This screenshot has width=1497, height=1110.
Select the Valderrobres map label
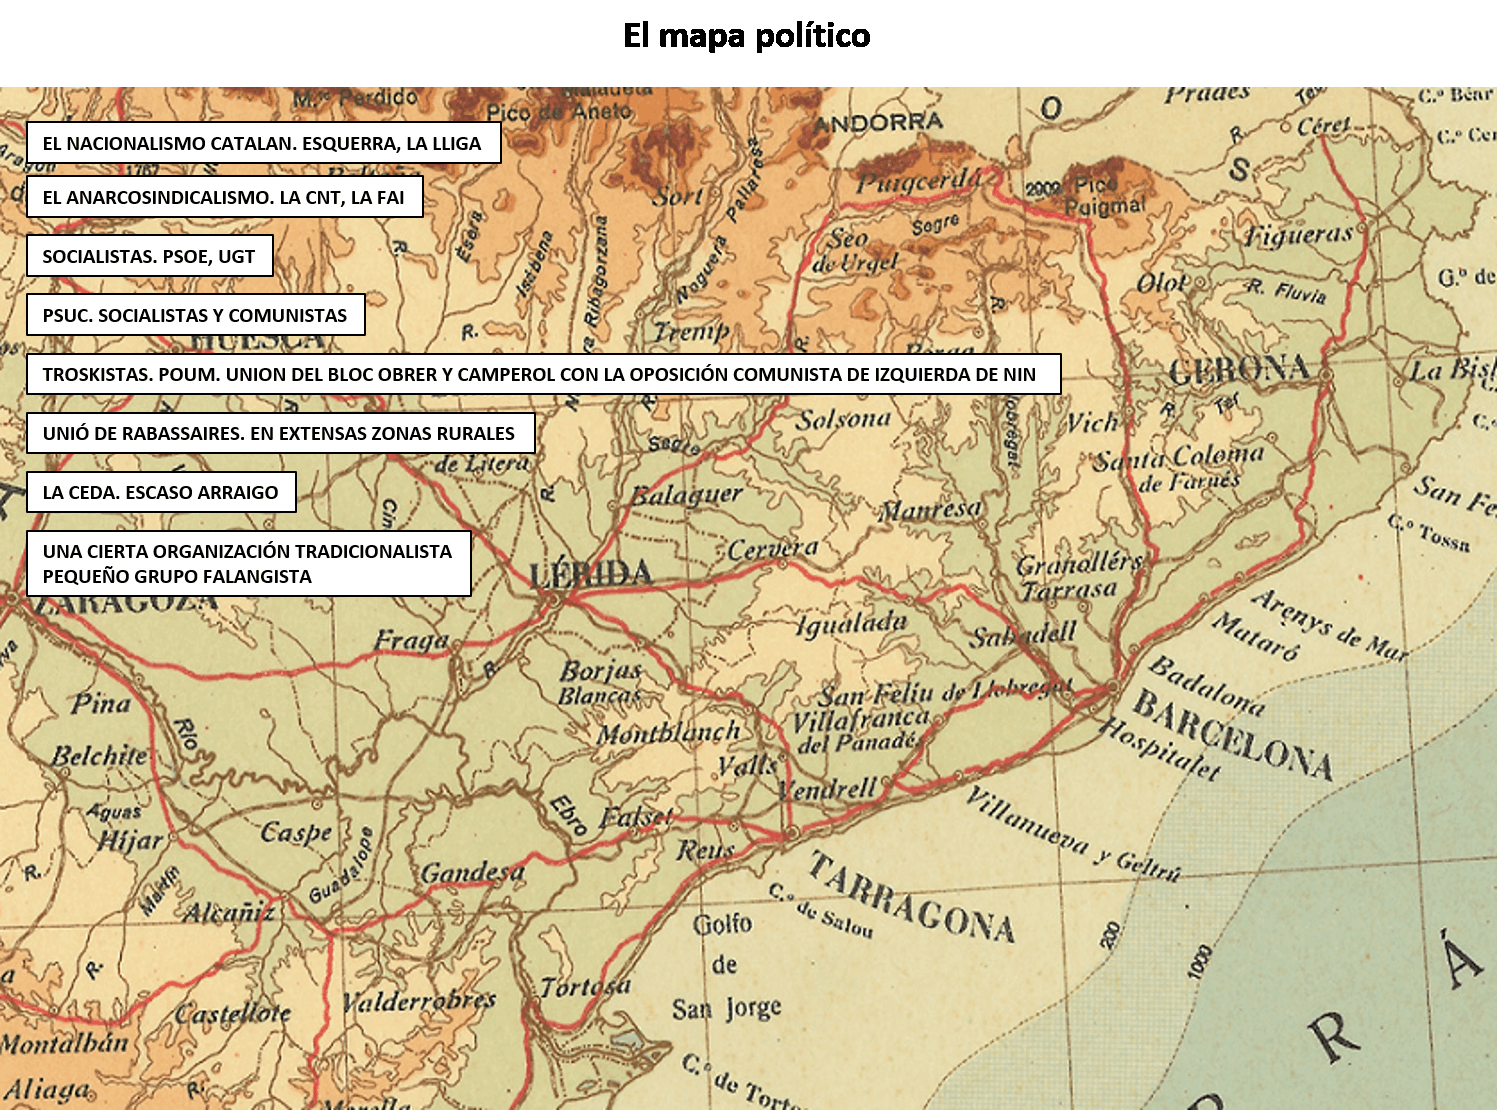(x=419, y=1000)
